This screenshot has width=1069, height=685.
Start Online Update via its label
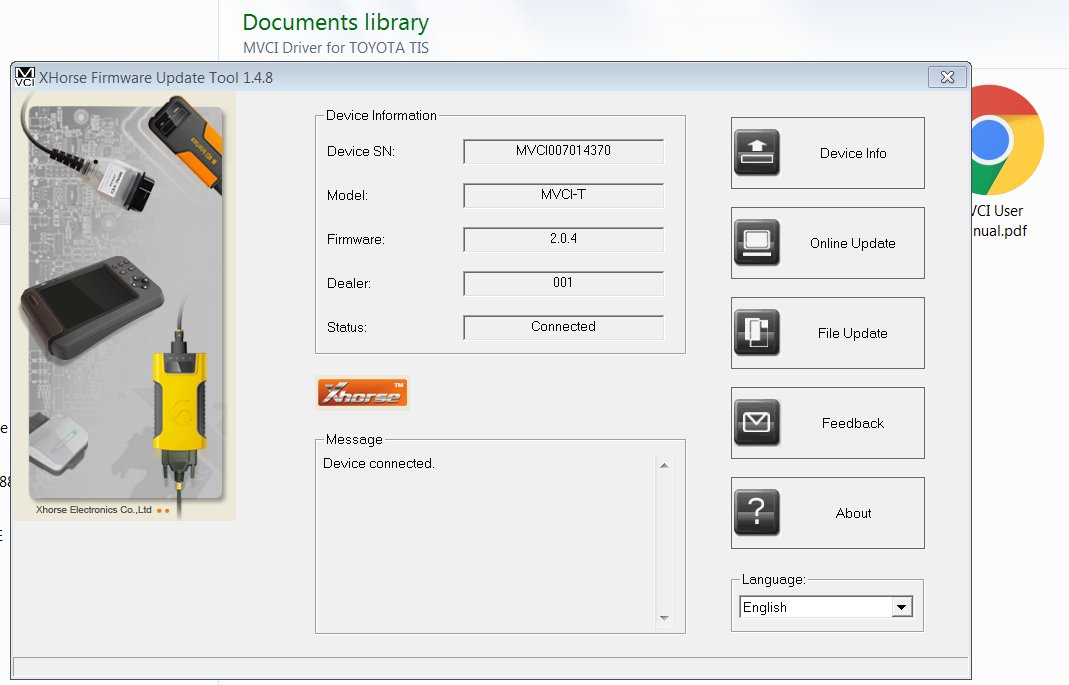[852, 243]
